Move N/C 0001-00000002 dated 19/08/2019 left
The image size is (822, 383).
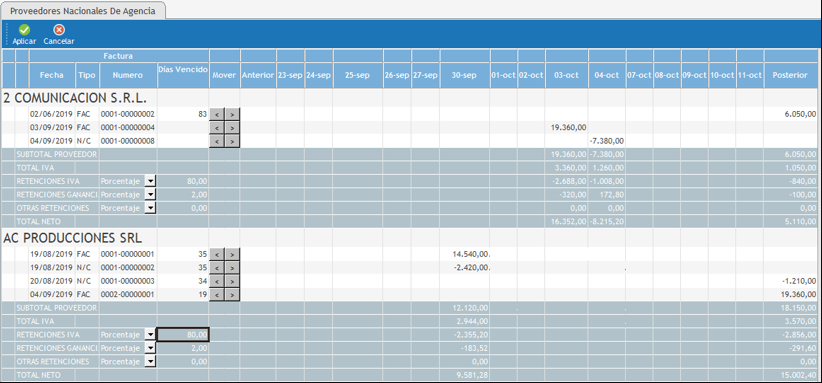pyautogui.click(x=217, y=268)
